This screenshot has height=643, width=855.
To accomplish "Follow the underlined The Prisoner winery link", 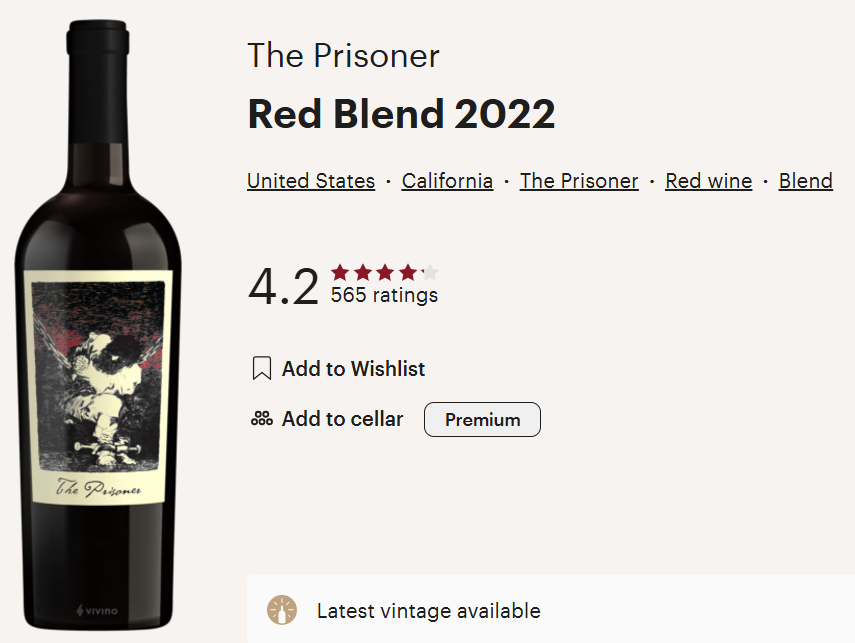I will 579,181.
